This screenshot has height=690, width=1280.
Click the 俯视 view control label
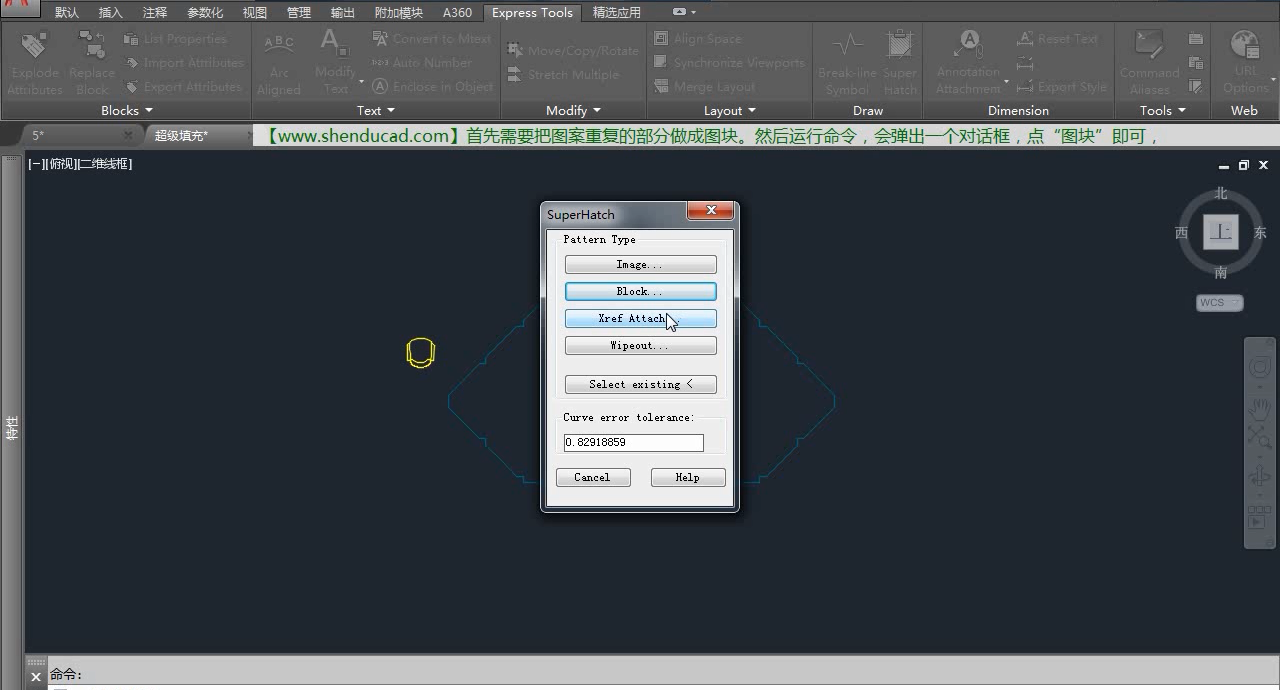coord(59,164)
